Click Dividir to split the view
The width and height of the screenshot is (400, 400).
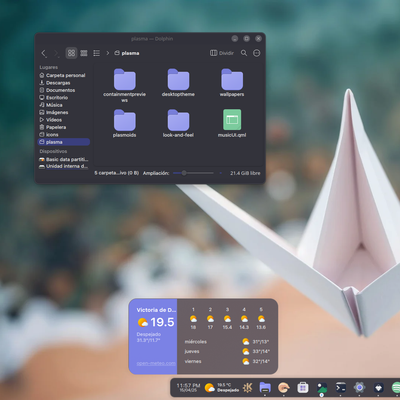click(x=222, y=53)
